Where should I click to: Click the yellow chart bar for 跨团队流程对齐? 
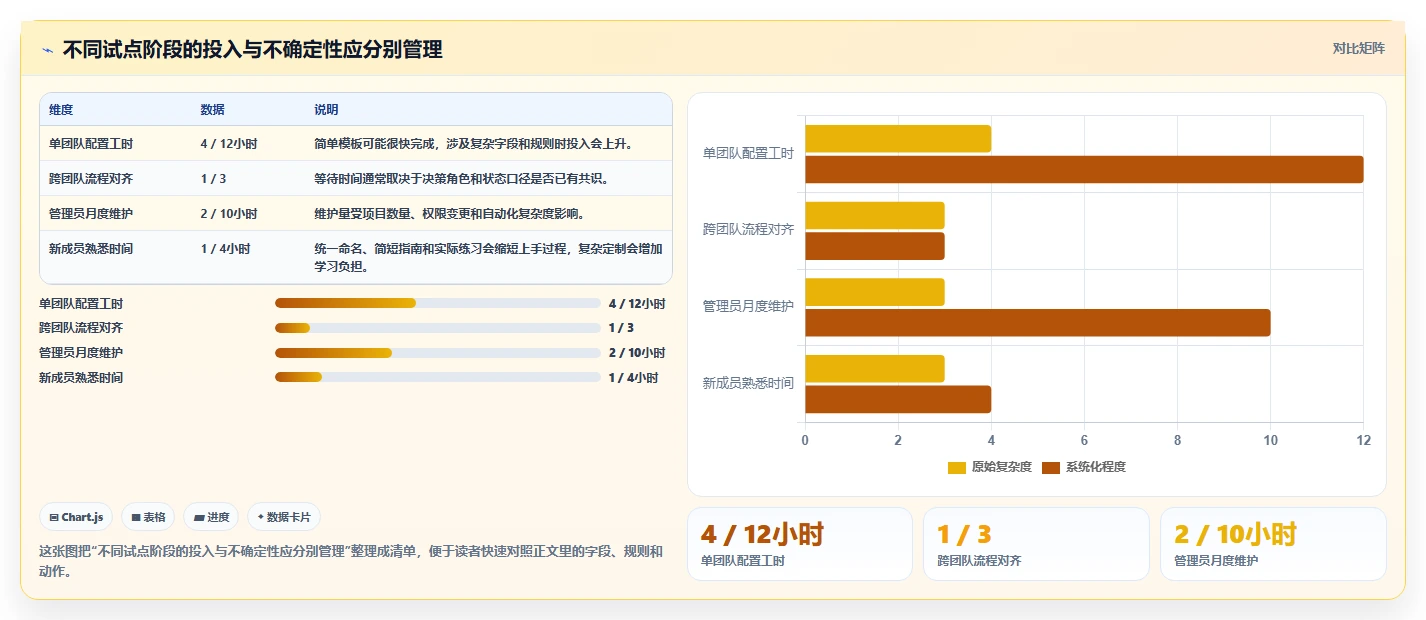click(875, 215)
